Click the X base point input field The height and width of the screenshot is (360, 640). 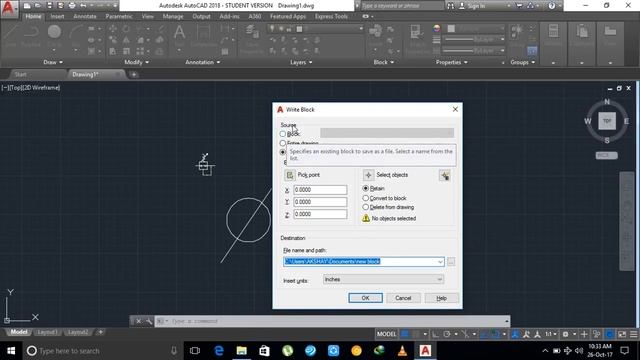coord(320,190)
